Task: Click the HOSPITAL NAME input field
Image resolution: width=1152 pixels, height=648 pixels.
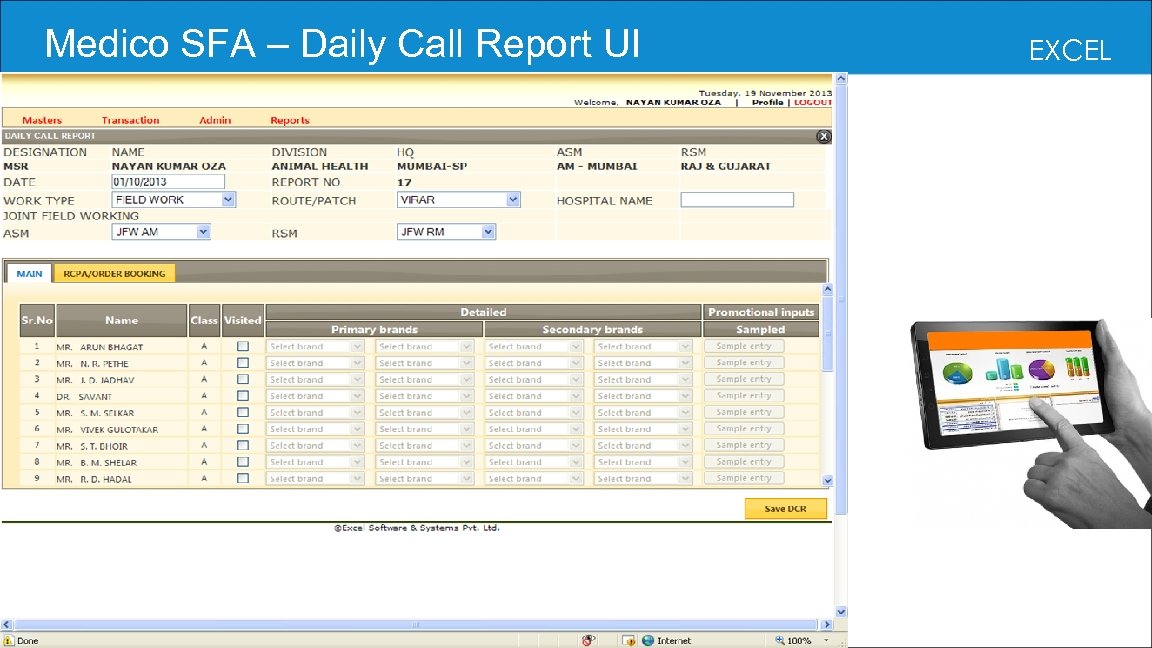Action: click(x=736, y=199)
